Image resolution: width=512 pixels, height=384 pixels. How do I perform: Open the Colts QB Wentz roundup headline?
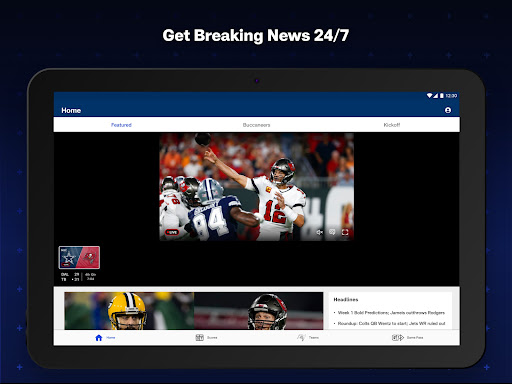click(391, 323)
